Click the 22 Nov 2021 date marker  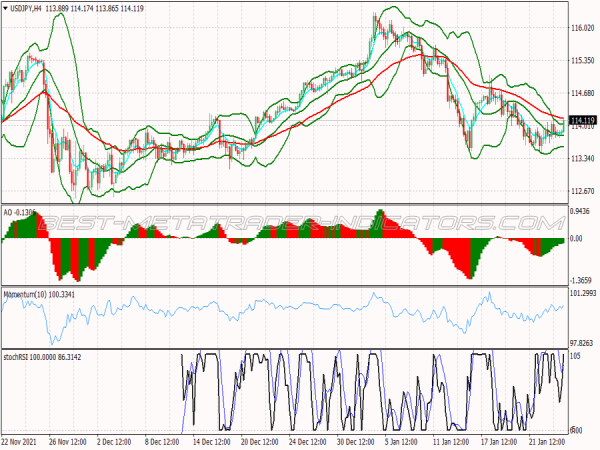click(x=22, y=440)
